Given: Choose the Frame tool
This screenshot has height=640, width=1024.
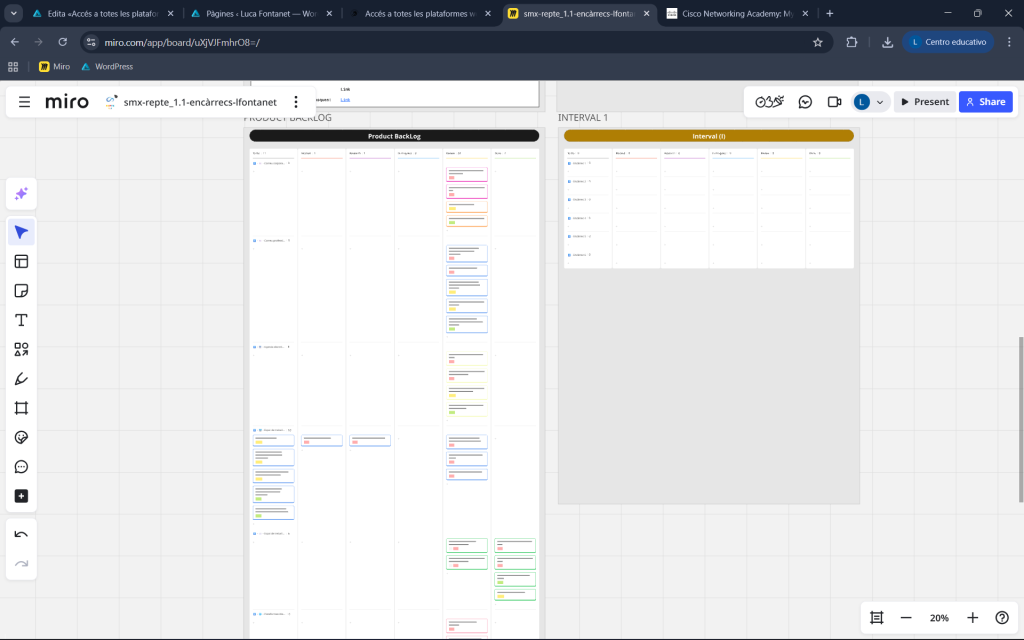Looking at the screenshot, I should 21,408.
